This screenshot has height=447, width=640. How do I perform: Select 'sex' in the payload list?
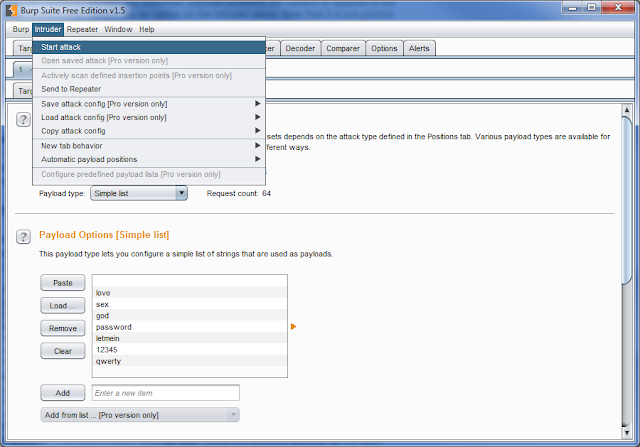[189, 305]
